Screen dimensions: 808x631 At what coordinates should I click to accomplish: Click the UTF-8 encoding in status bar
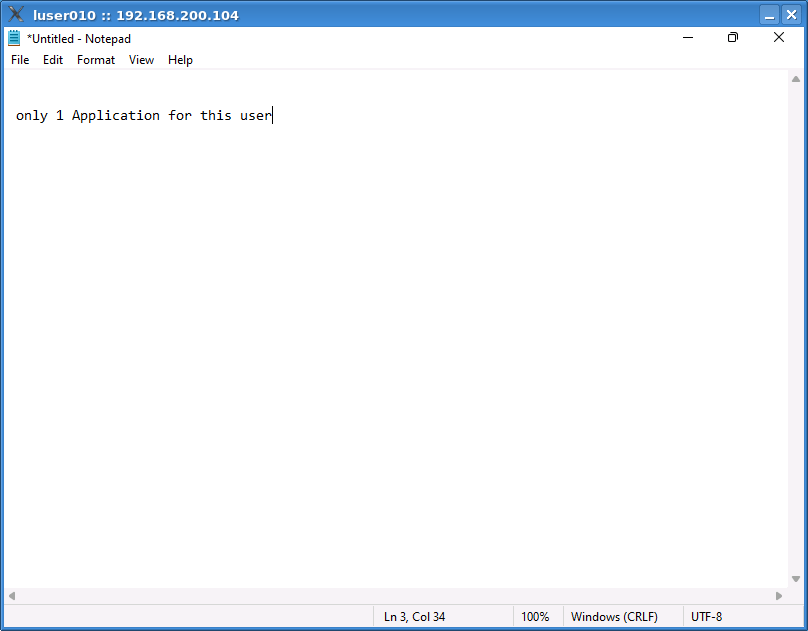(x=706, y=617)
